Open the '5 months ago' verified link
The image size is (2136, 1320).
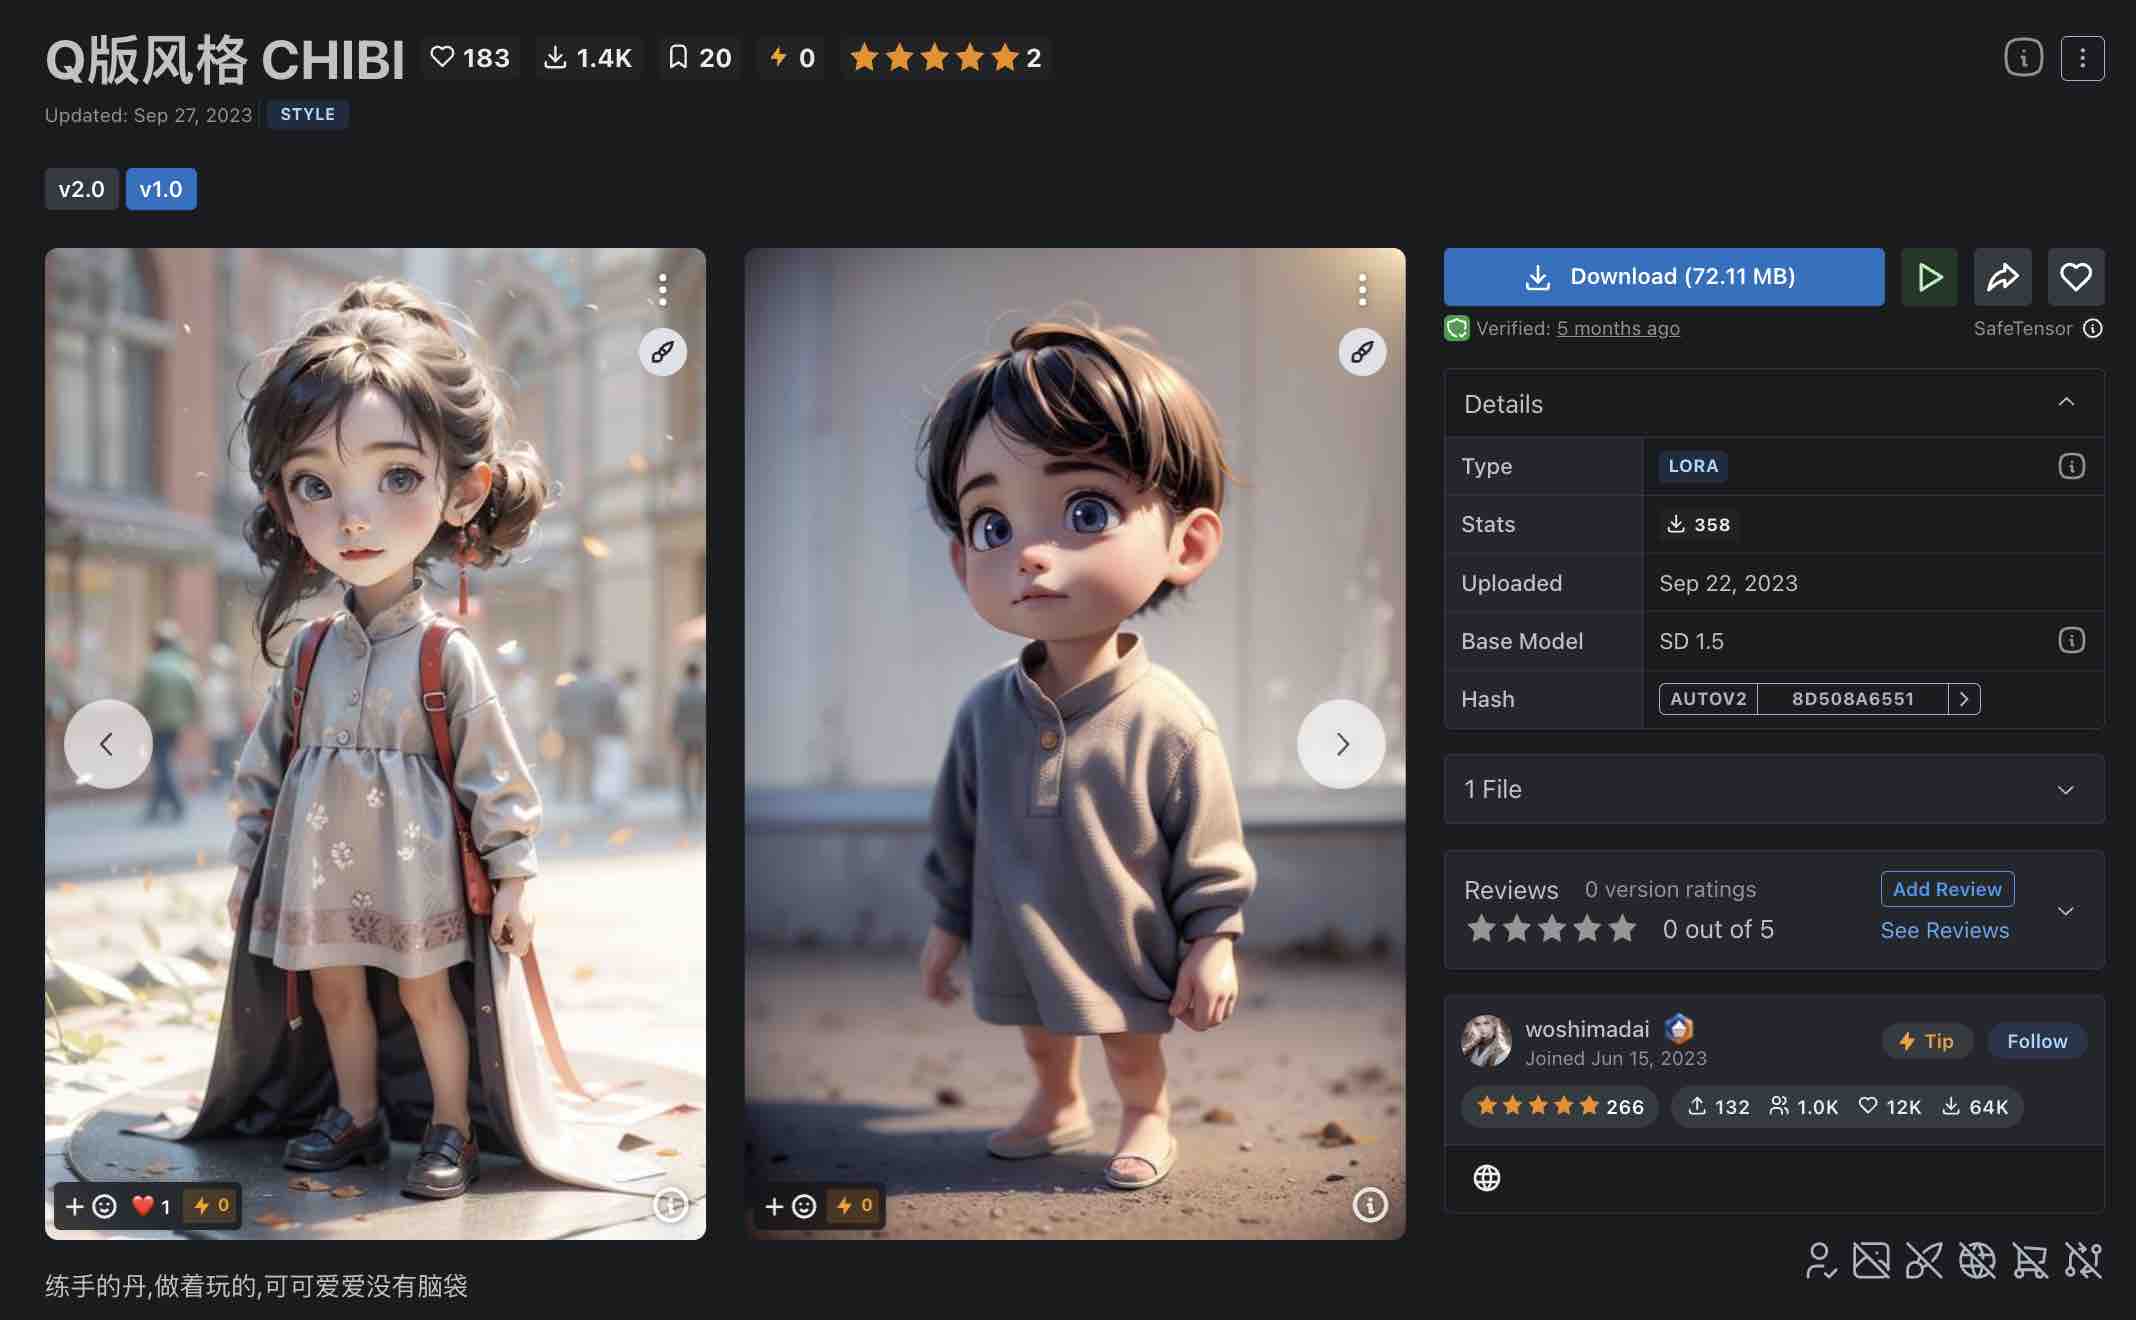pyautogui.click(x=1618, y=328)
